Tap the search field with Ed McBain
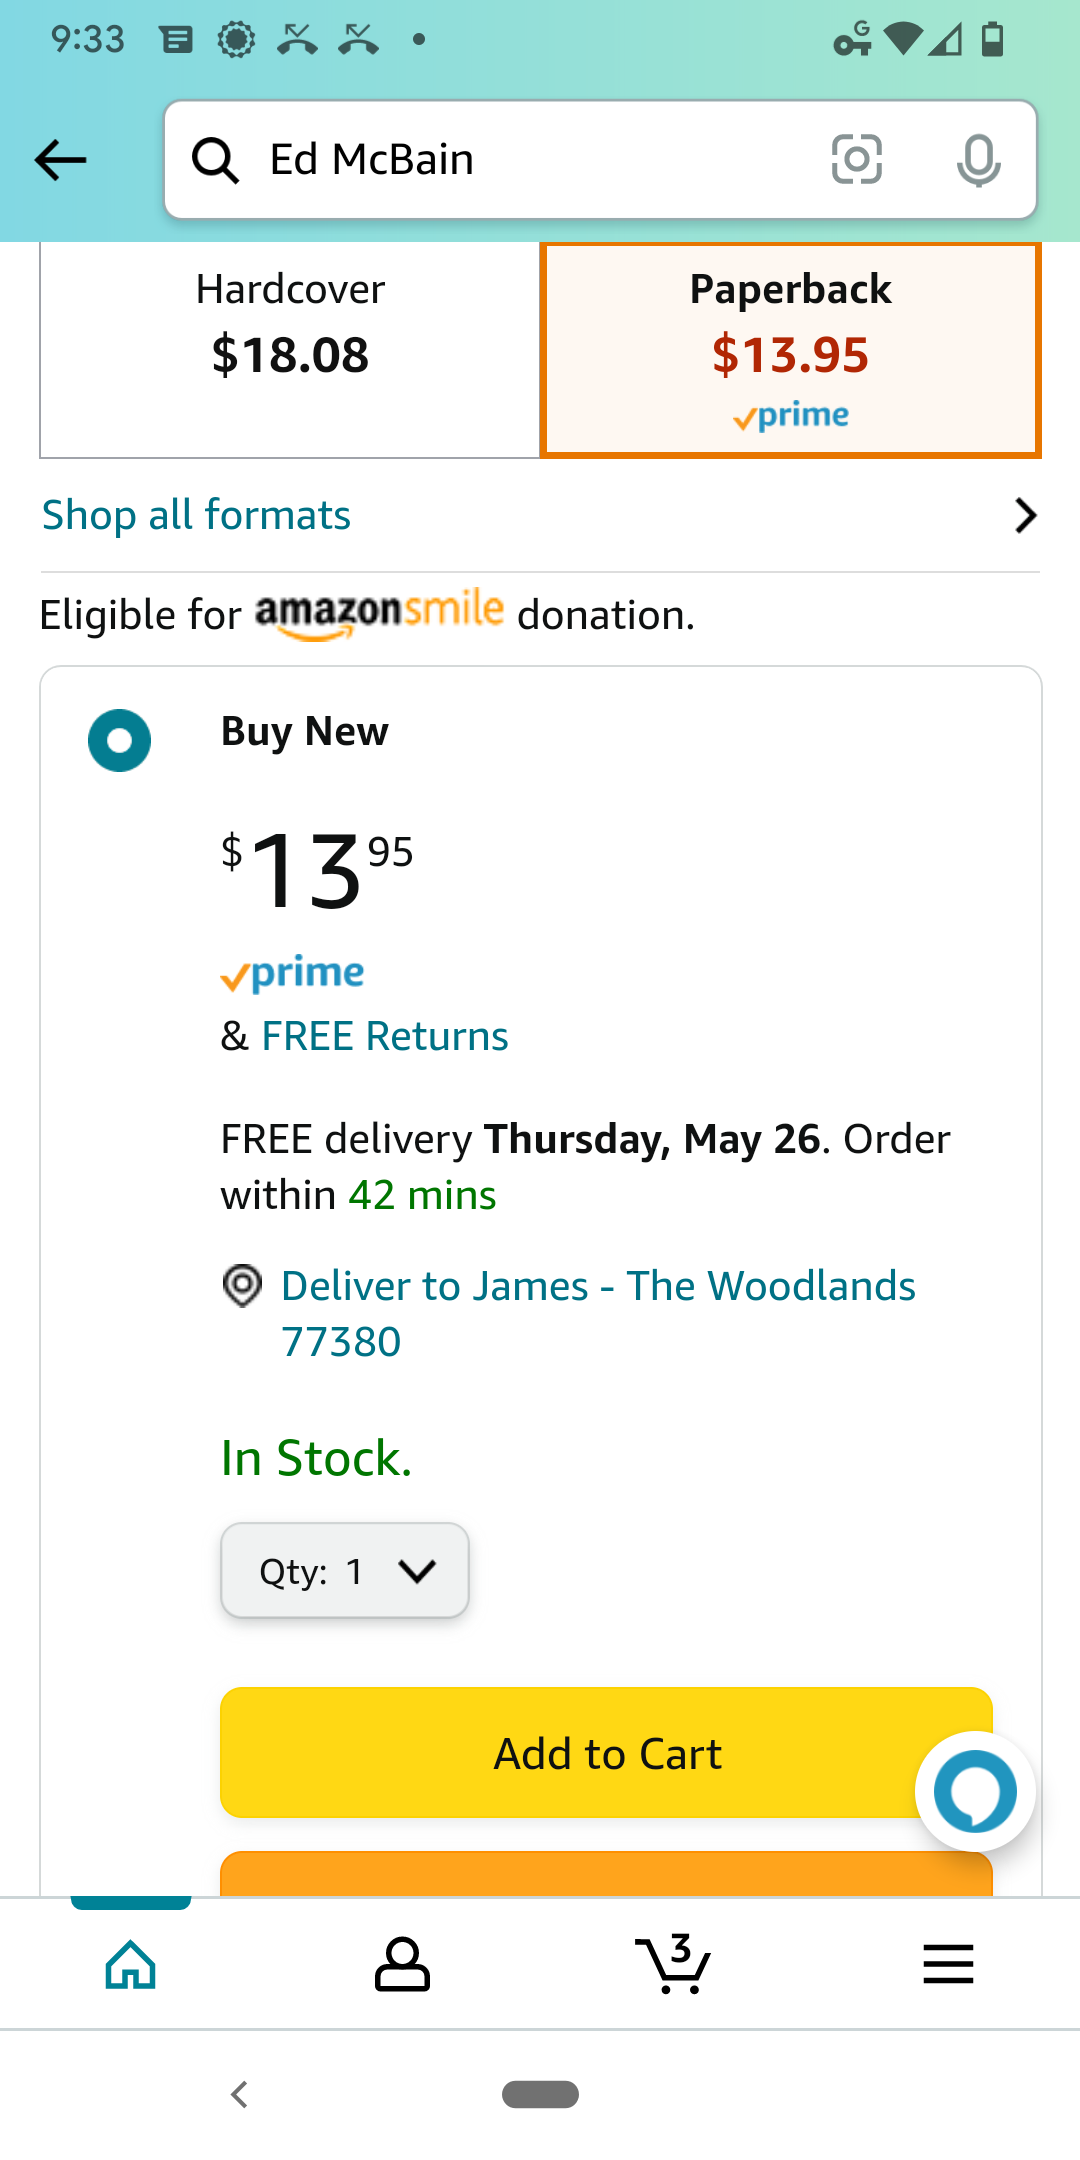This screenshot has height=2160, width=1080. pos(540,160)
